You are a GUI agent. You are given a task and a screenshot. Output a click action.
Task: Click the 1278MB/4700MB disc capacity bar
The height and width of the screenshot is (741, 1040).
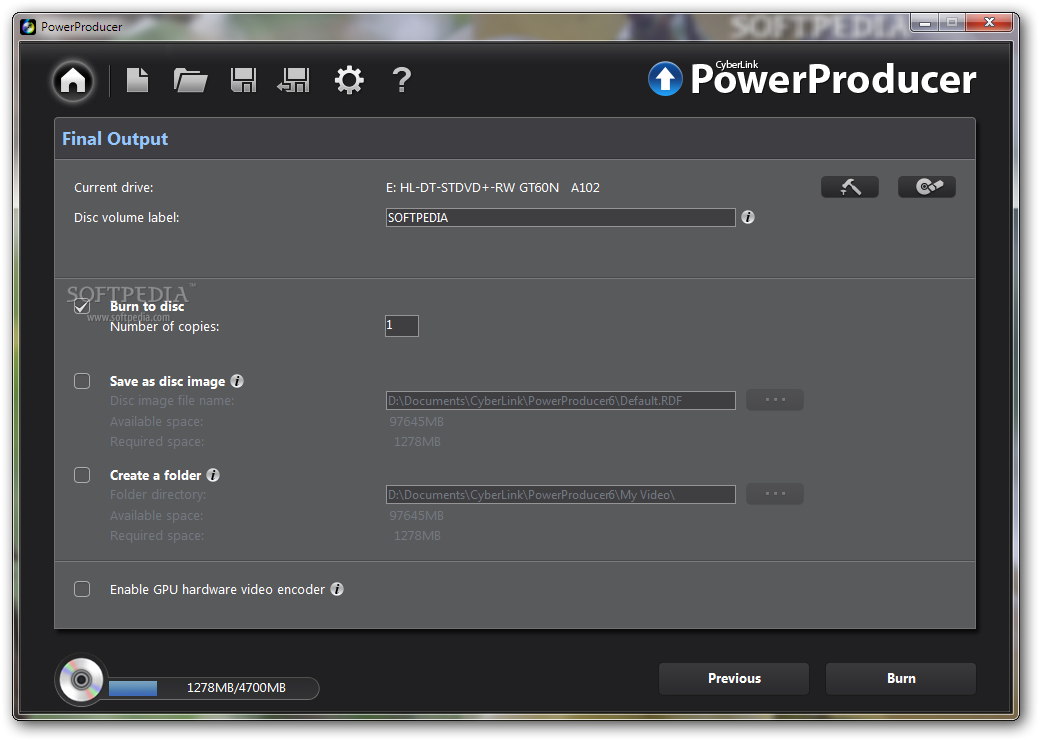(x=214, y=688)
